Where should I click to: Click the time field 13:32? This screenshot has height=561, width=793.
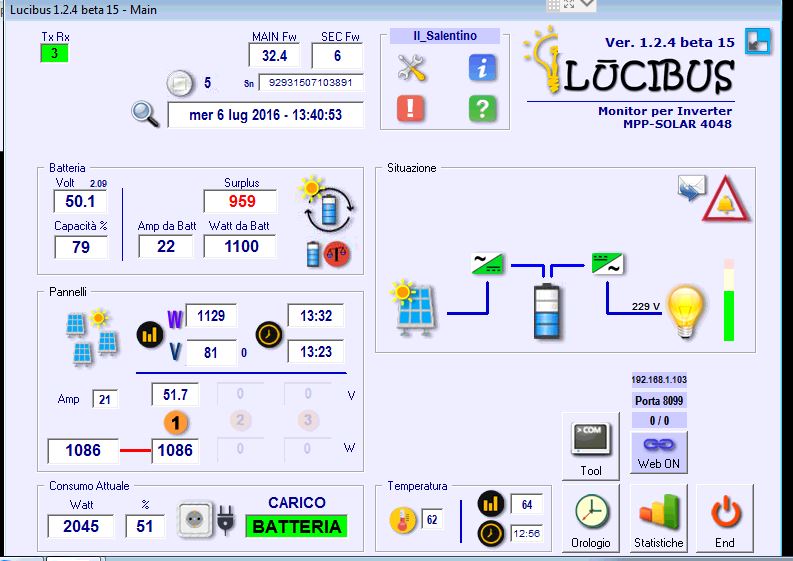click(x=316, y=316)
